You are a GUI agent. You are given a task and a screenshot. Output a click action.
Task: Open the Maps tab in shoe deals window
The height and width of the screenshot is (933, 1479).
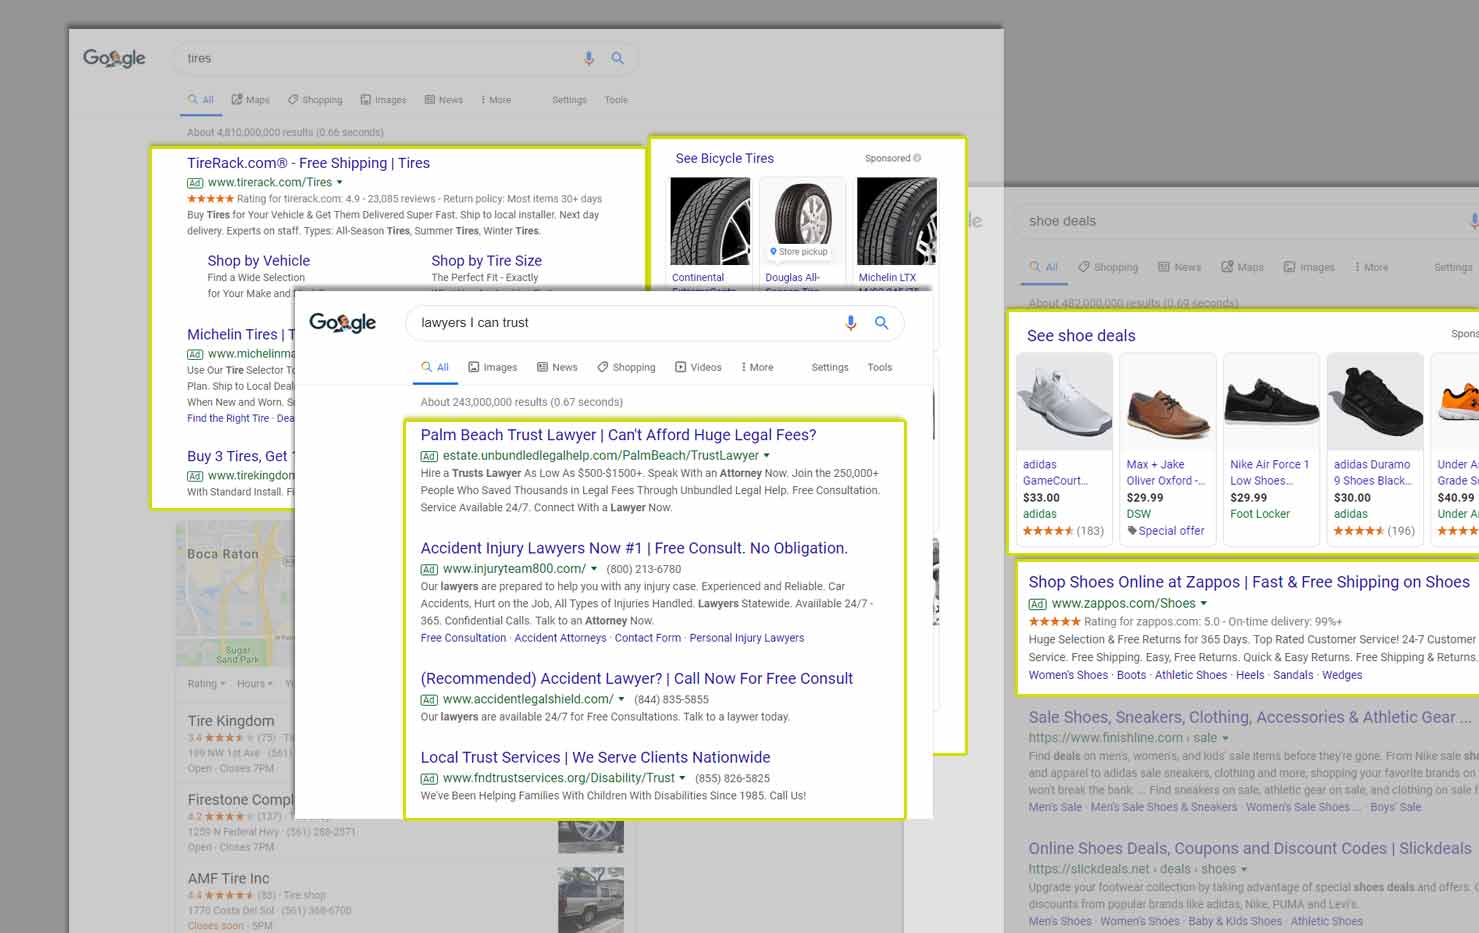coord(1242,267)
